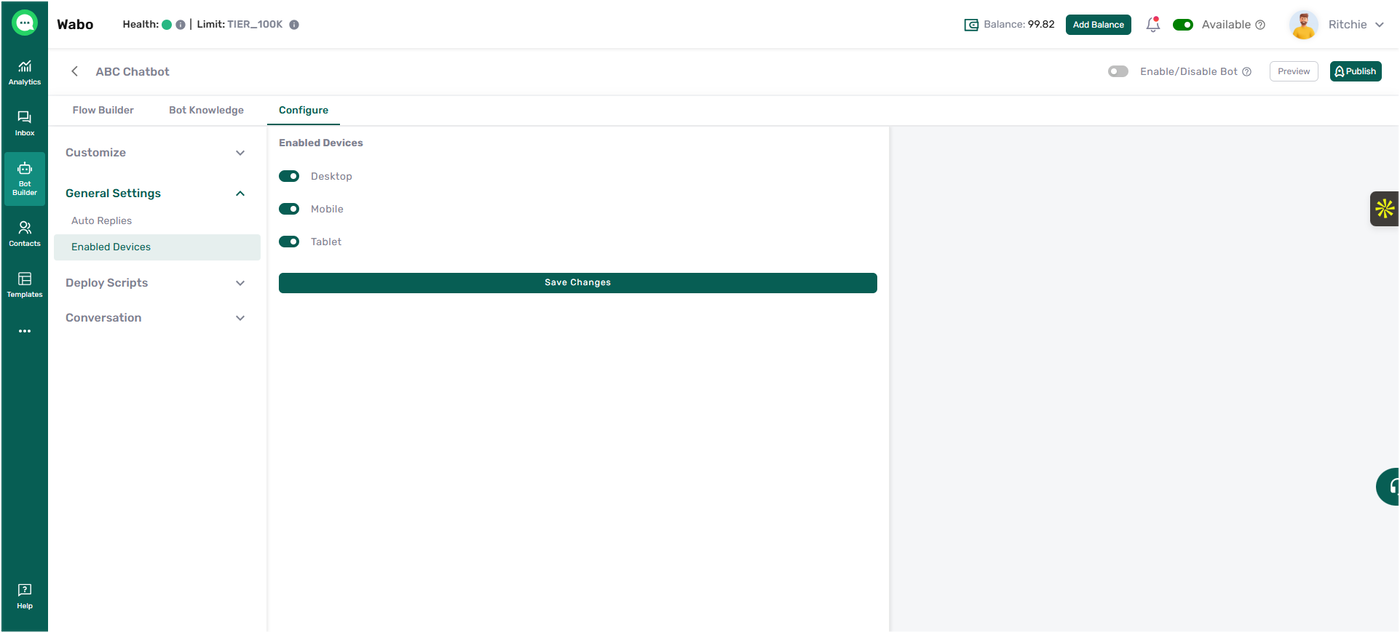Toggle the Available status switch
The width and height of the screenshot is (1400, 633).
click(x=1183, y=25)
